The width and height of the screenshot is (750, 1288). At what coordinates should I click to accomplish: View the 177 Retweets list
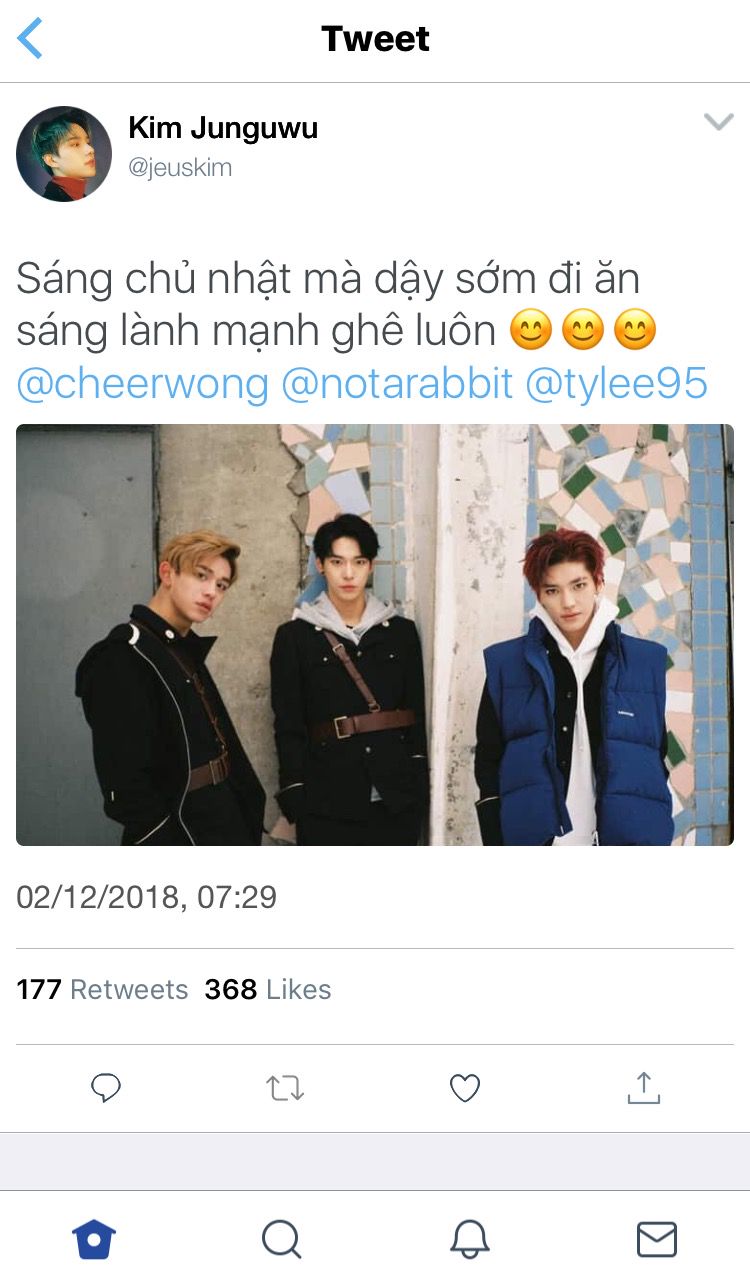coord(102,989)
